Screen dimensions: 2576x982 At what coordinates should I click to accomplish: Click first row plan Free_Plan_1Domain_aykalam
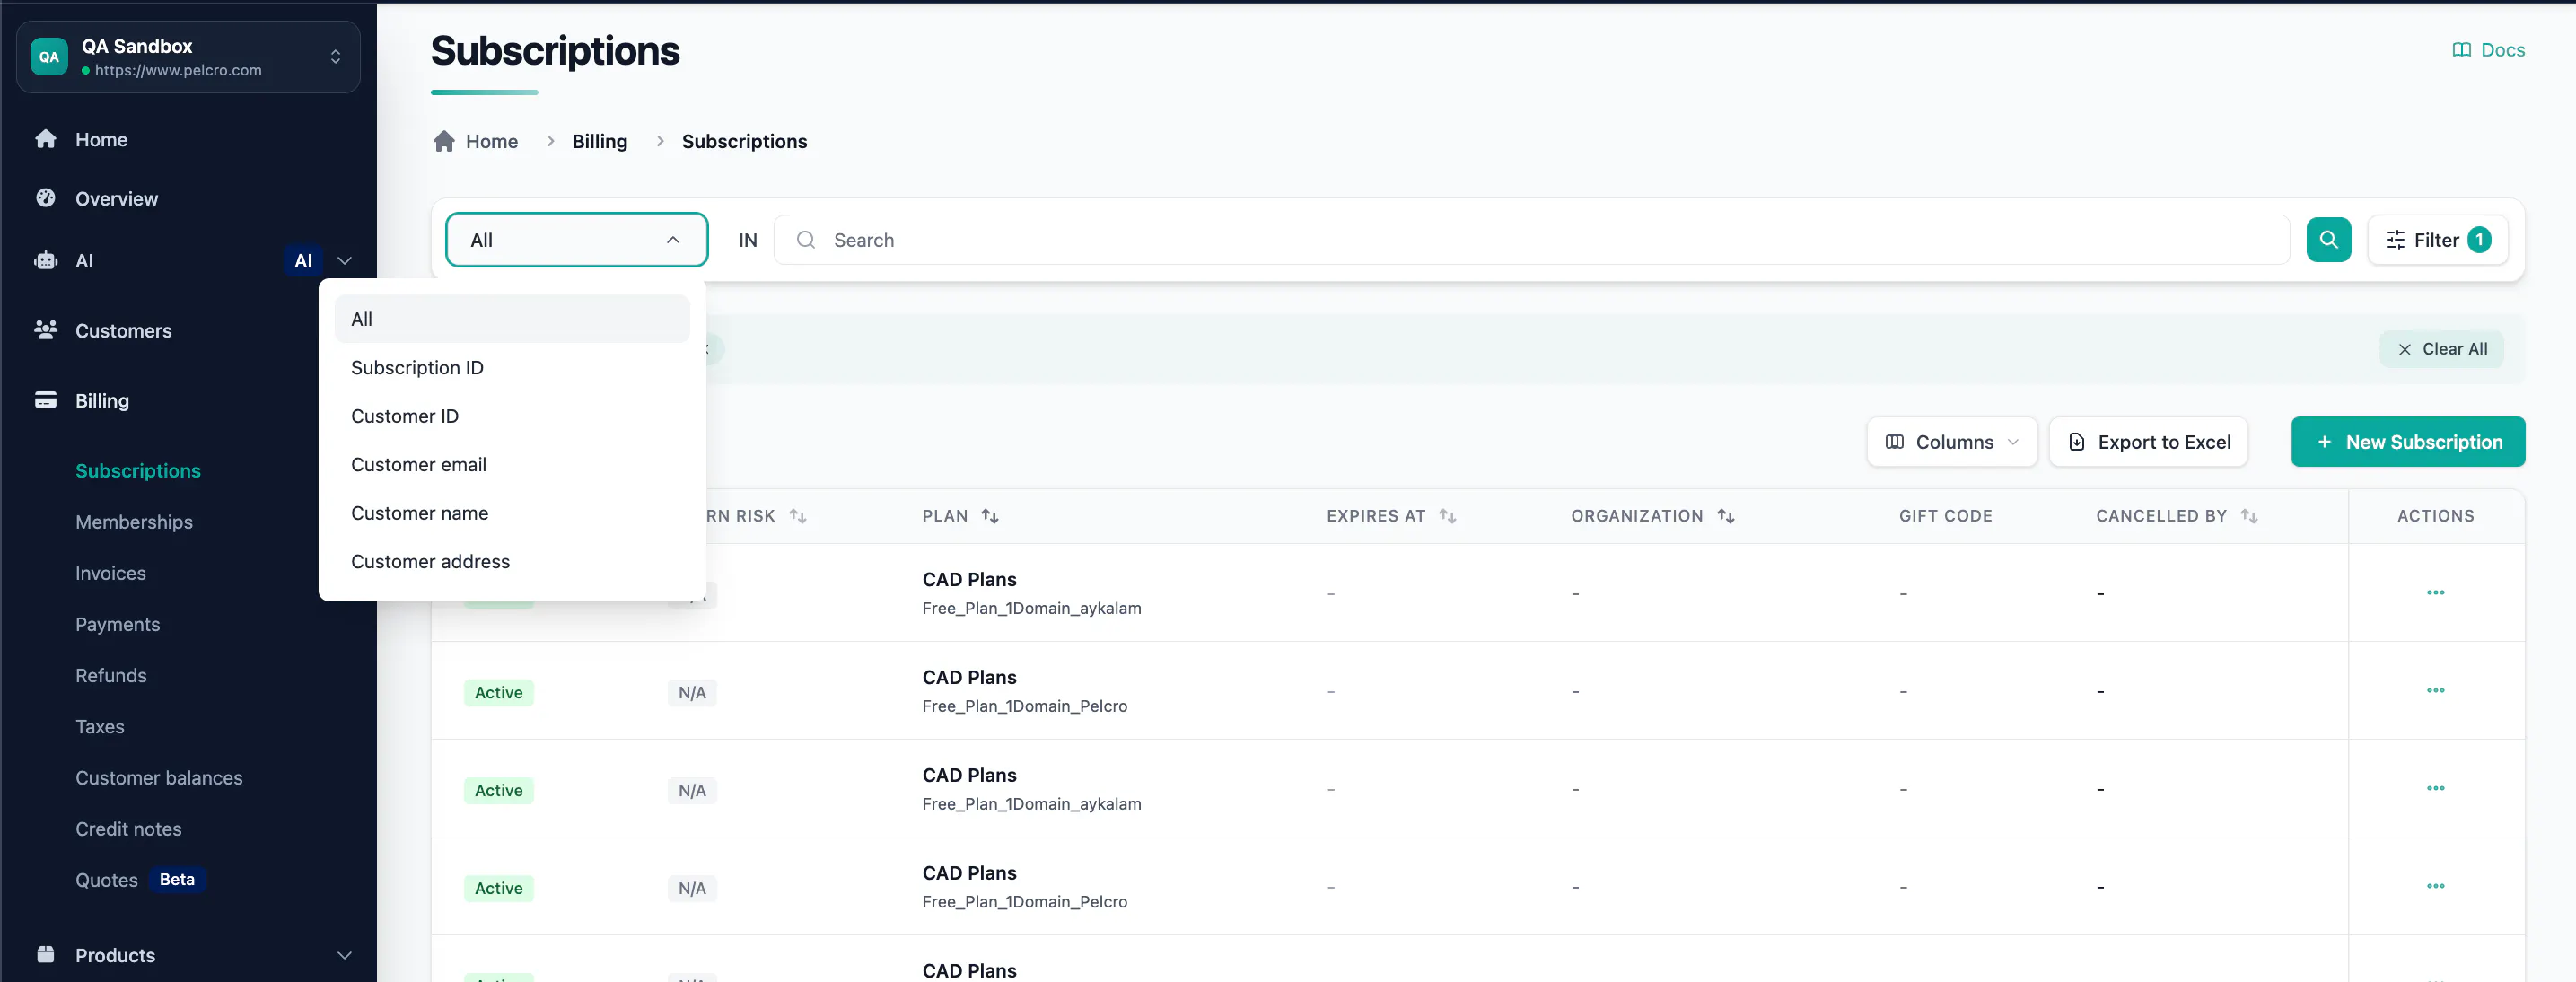(x=1031, y=608)
